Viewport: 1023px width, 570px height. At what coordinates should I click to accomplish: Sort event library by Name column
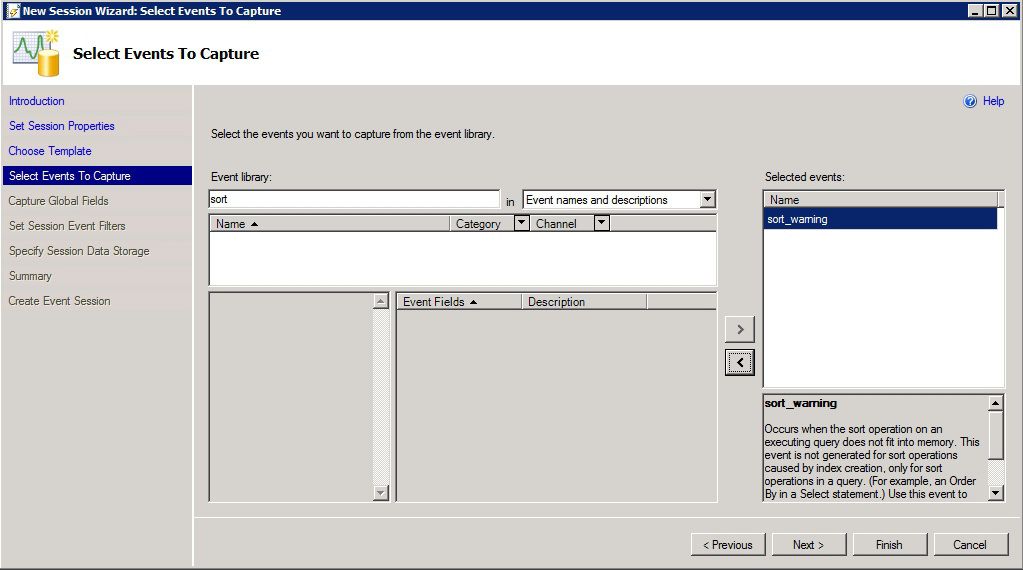(329, 224)
